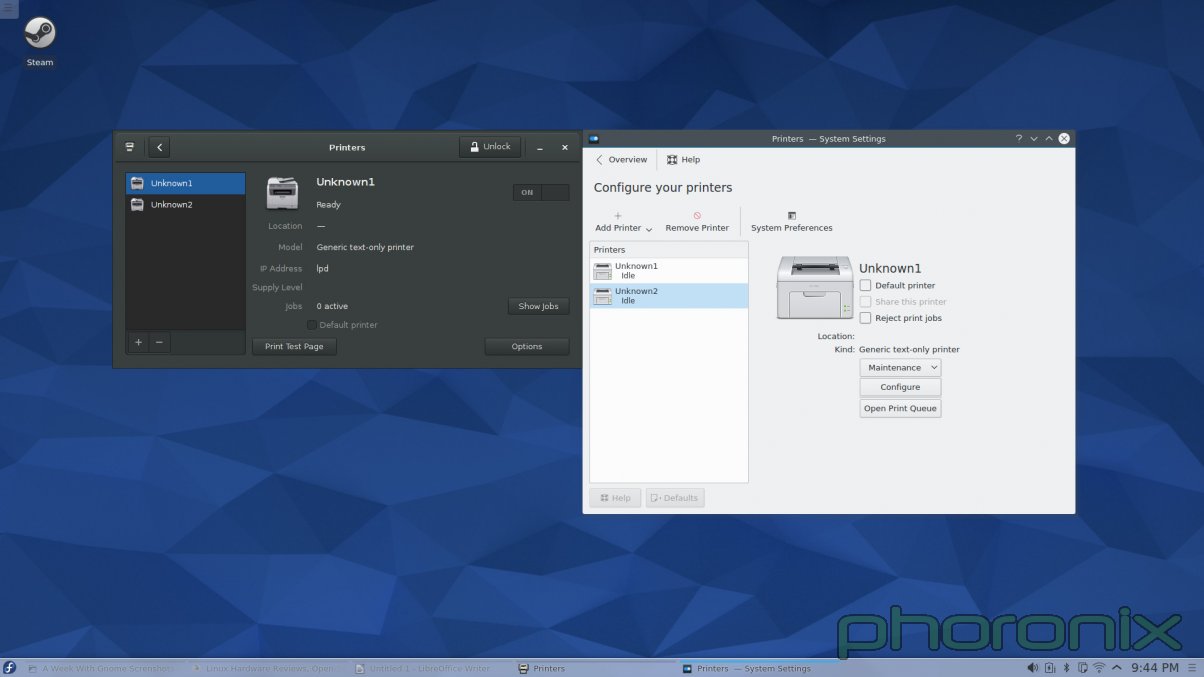Image resolution: width=1204 pixels, height=677 pixels.
Task: Click the printer icon in GNOME Printers headerbar
Action: tap(130, 147)
